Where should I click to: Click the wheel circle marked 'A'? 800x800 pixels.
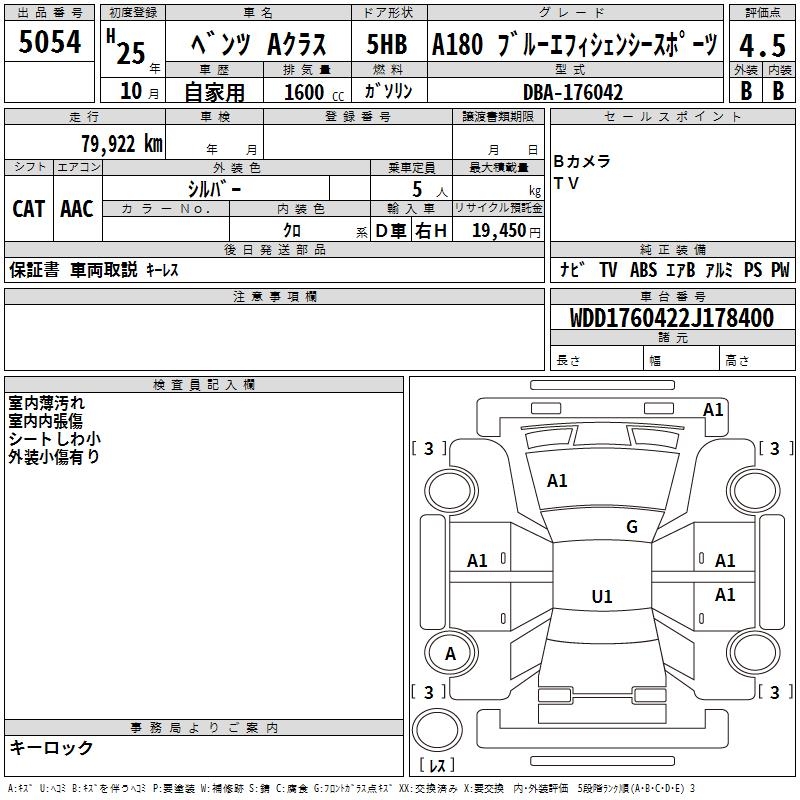tap(451, 653)
